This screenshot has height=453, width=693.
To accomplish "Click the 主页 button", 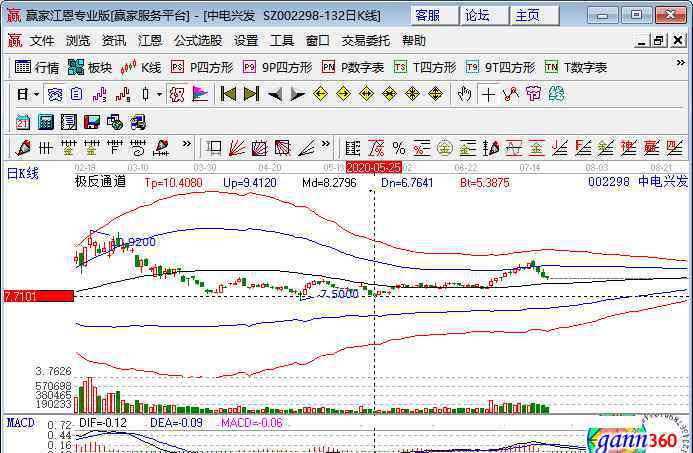I will click(534, 15).
